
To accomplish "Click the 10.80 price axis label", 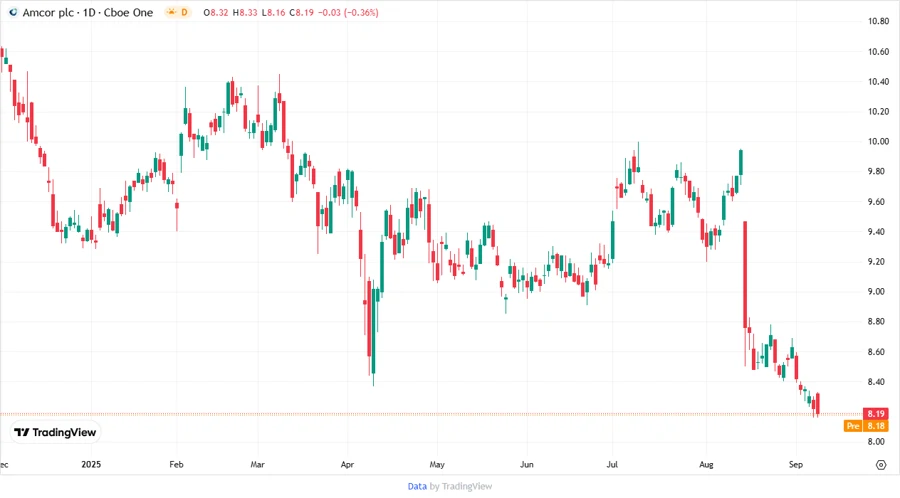I will tap(878, 21).
